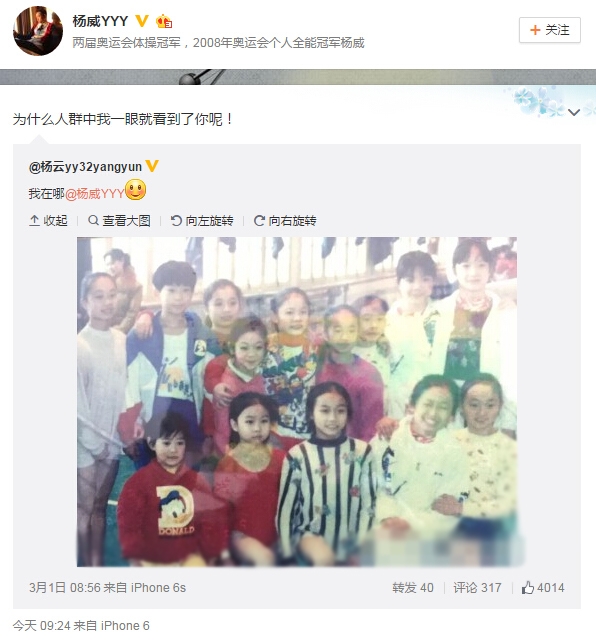Open the 转发 40 repost link
Viewport: 596px width, 640px height.
coord(413,588)
